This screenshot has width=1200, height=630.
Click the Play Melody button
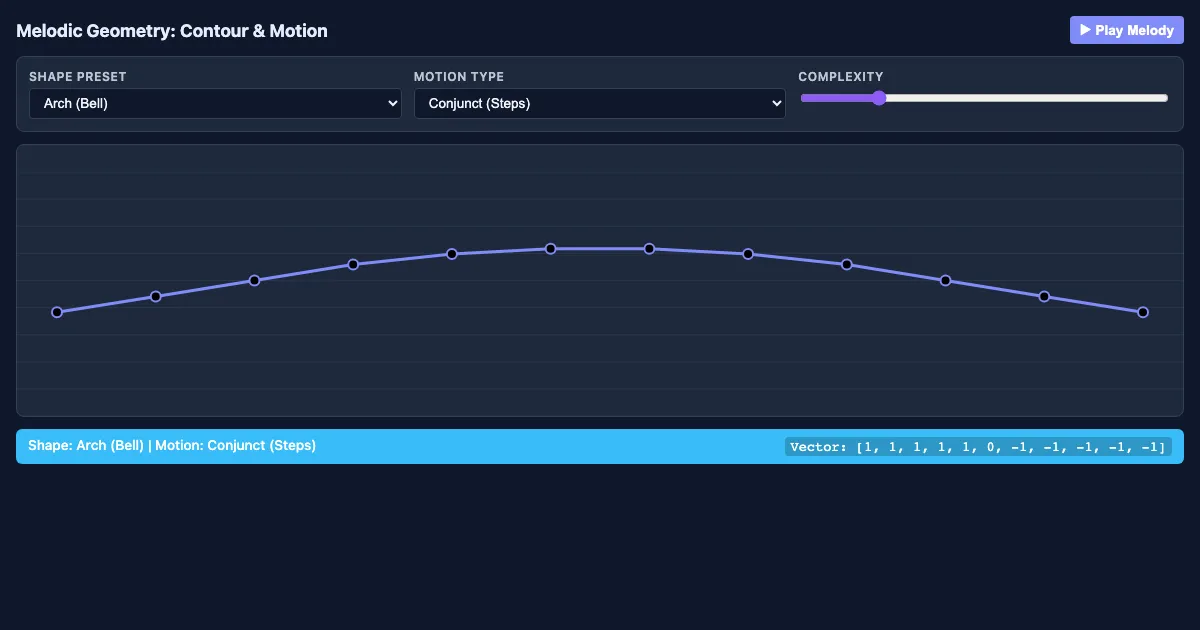(x=1127, y=30)
